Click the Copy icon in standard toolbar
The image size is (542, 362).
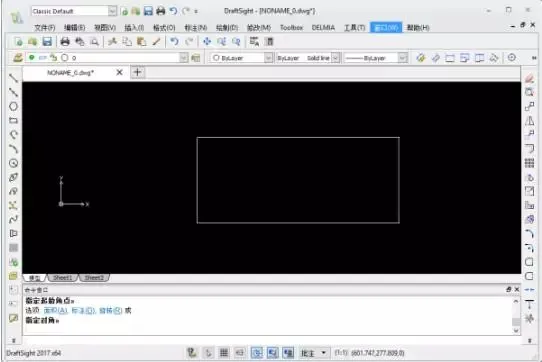(x=127, y=42)
